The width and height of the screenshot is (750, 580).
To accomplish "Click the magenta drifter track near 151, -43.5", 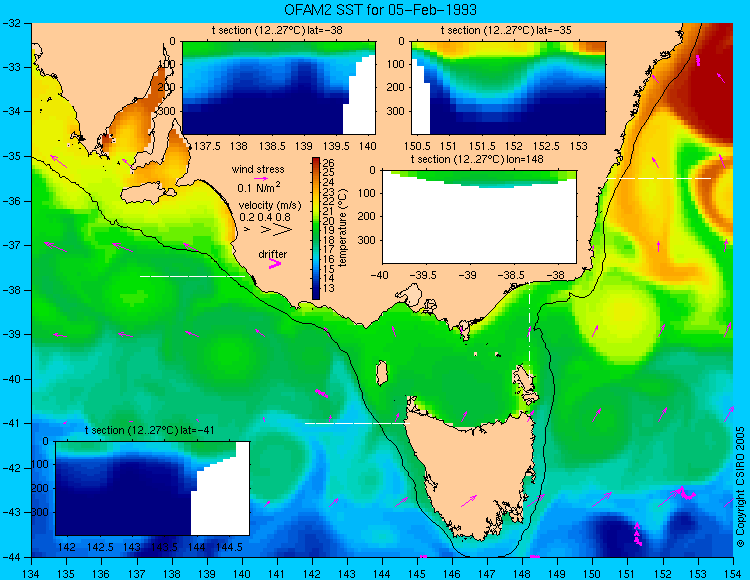I will pos(638,534).
